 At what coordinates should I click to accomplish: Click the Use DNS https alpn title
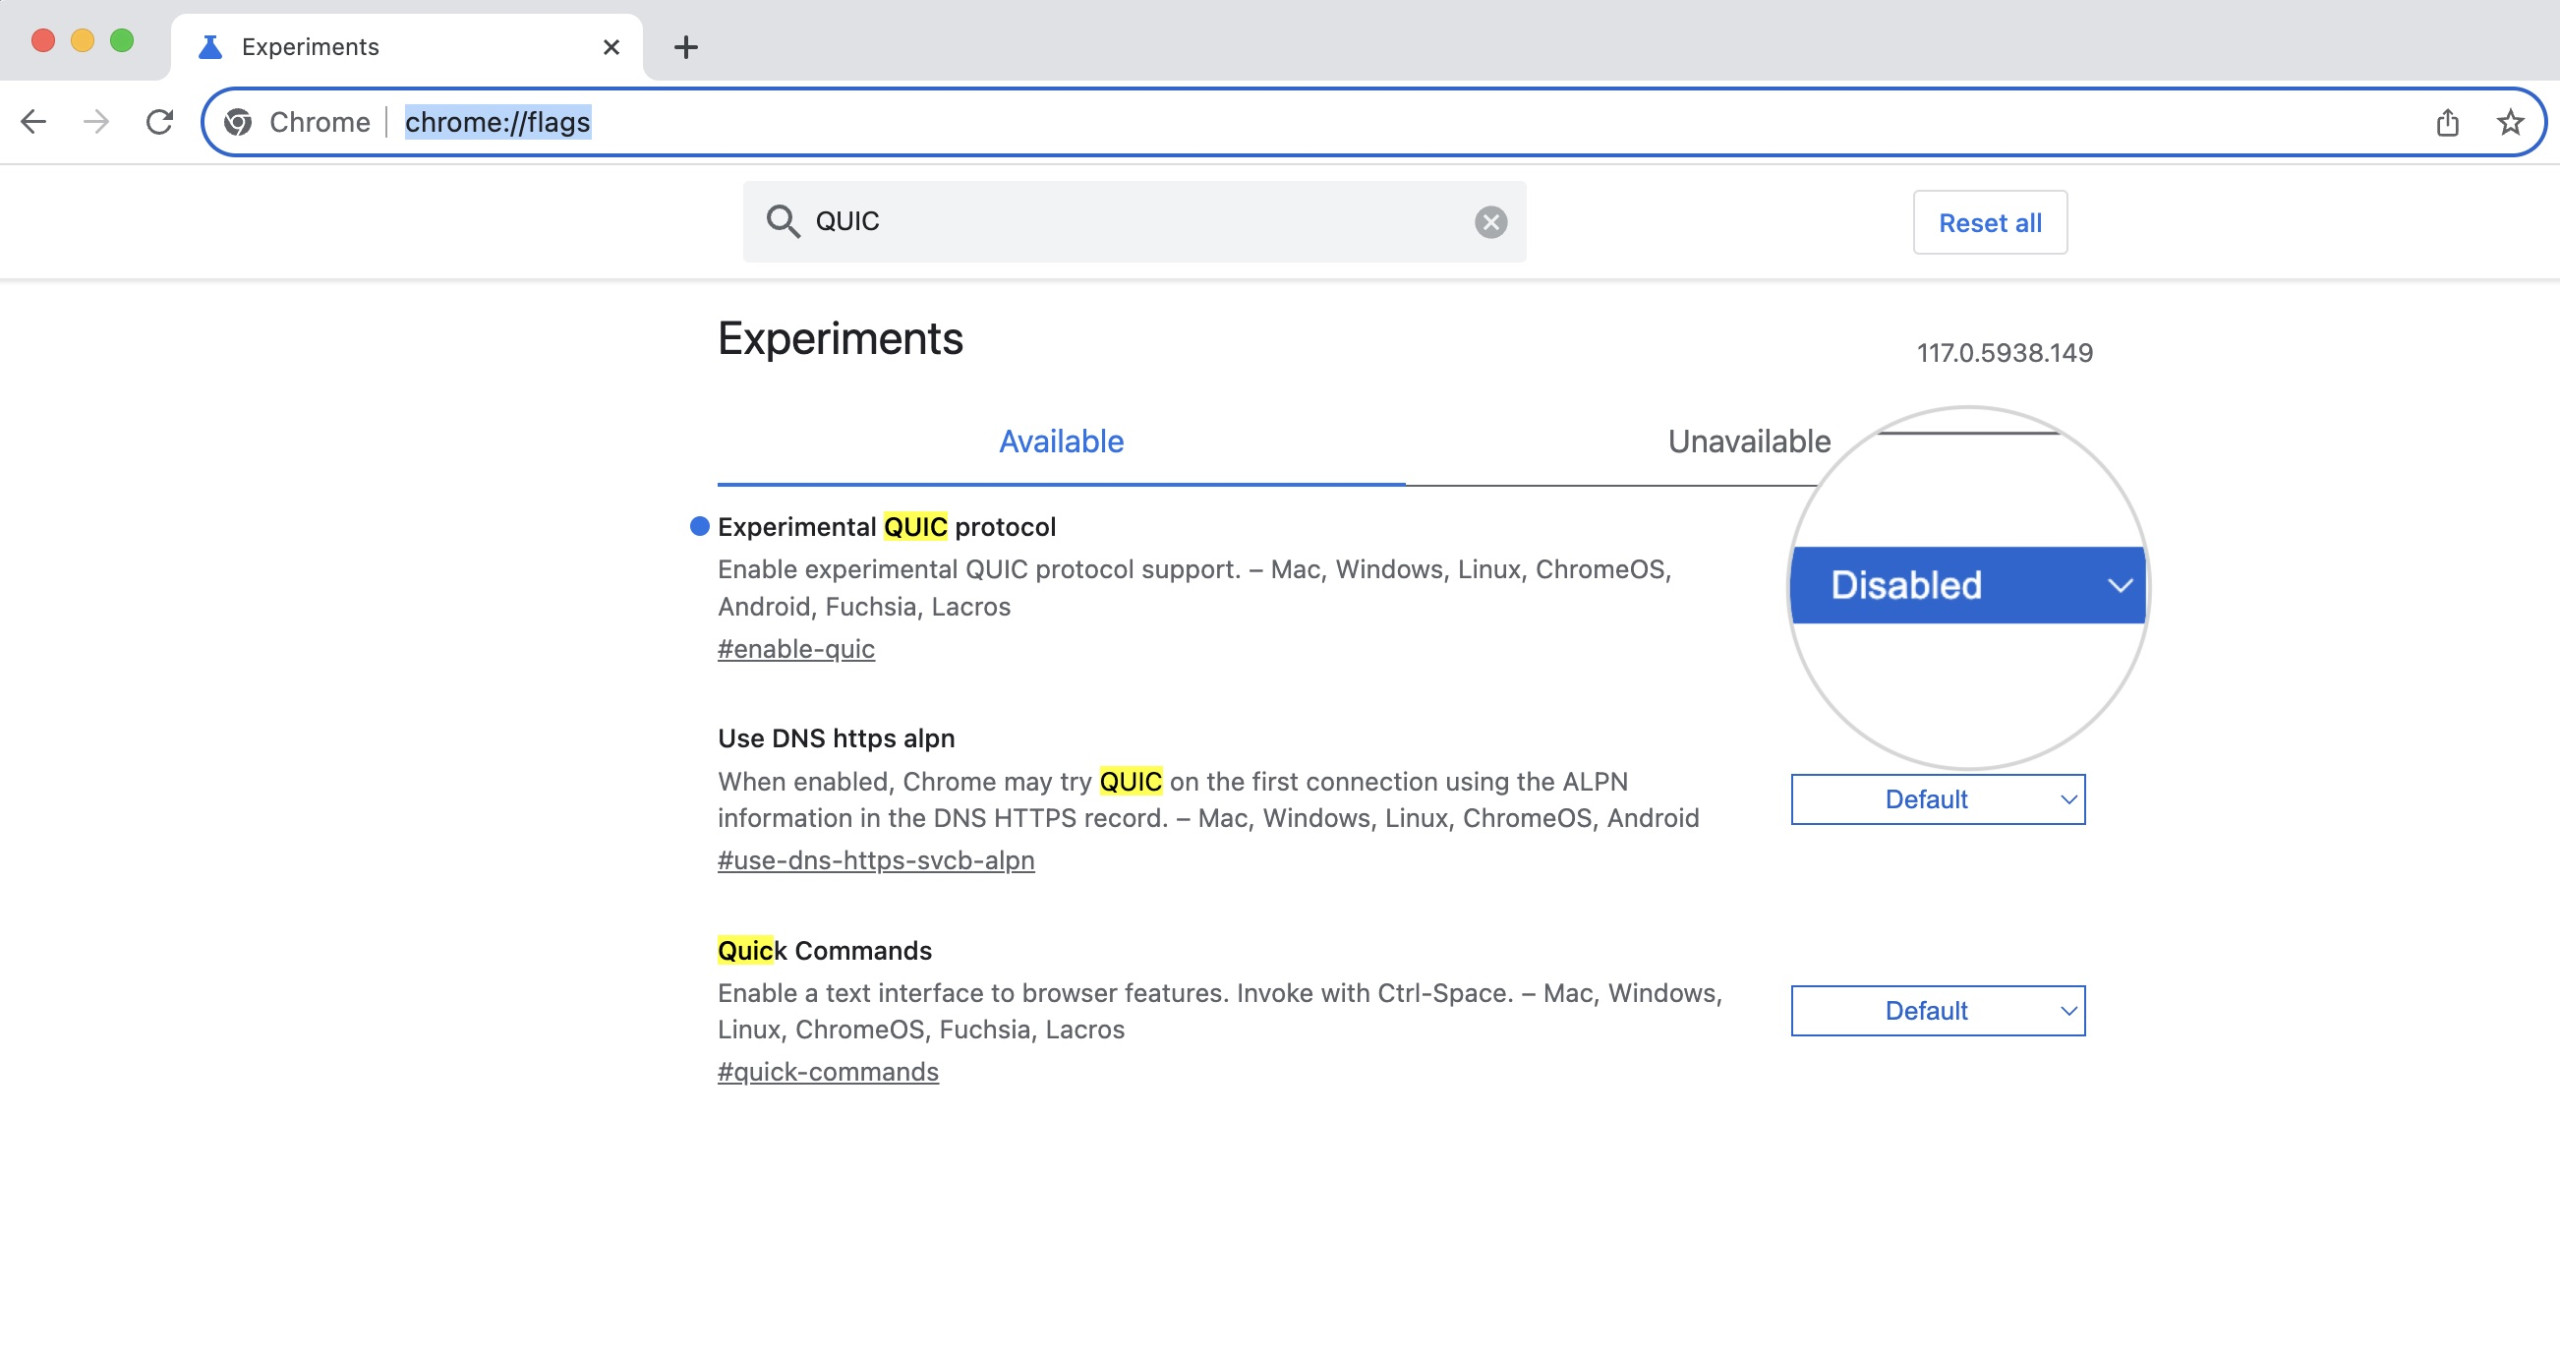(836, 738)
